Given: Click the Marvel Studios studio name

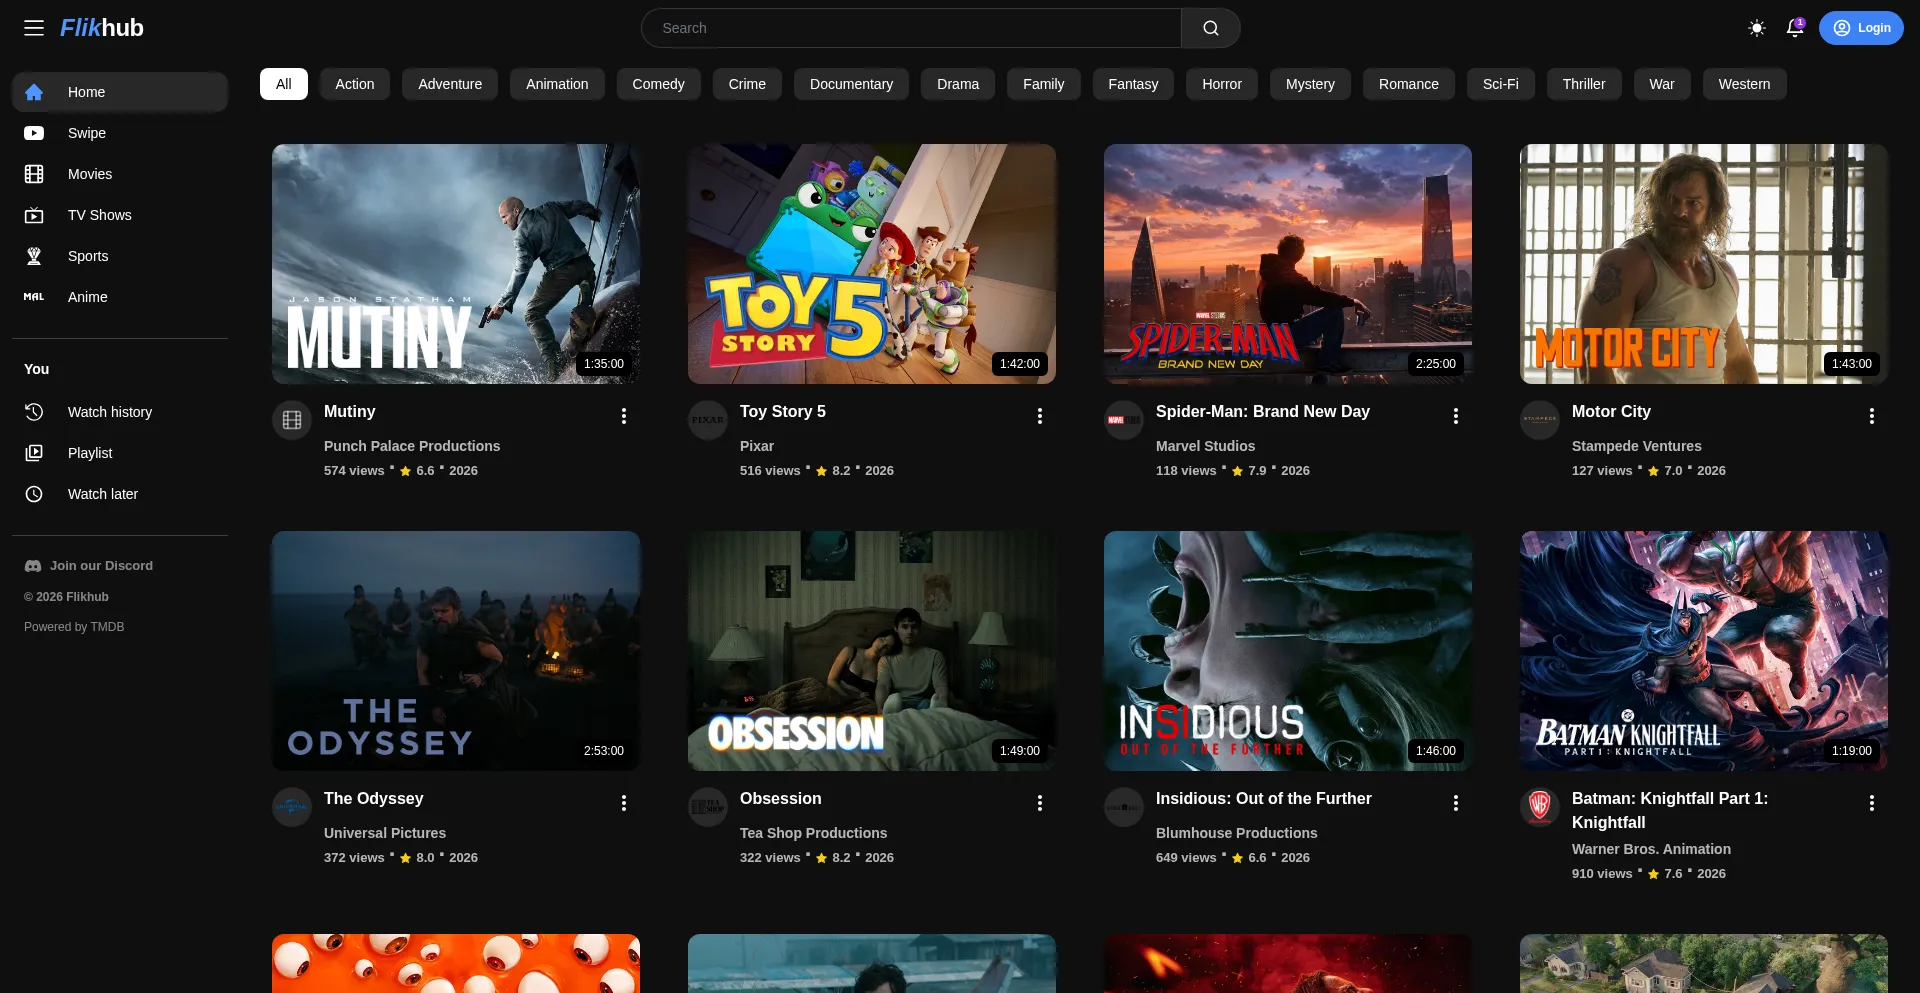Looking at the screenshot, I should [1205, 446].
